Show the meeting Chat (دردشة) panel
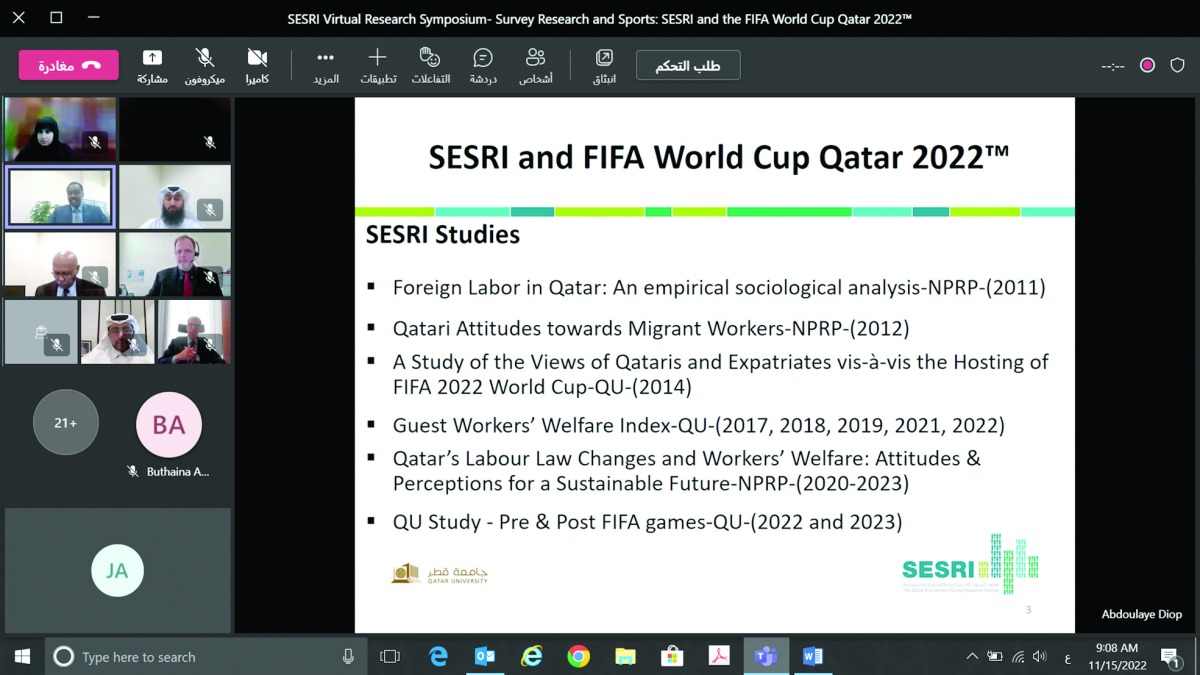Image resolution: width=1200 pixels, height=675 pixels. (483, 65)
